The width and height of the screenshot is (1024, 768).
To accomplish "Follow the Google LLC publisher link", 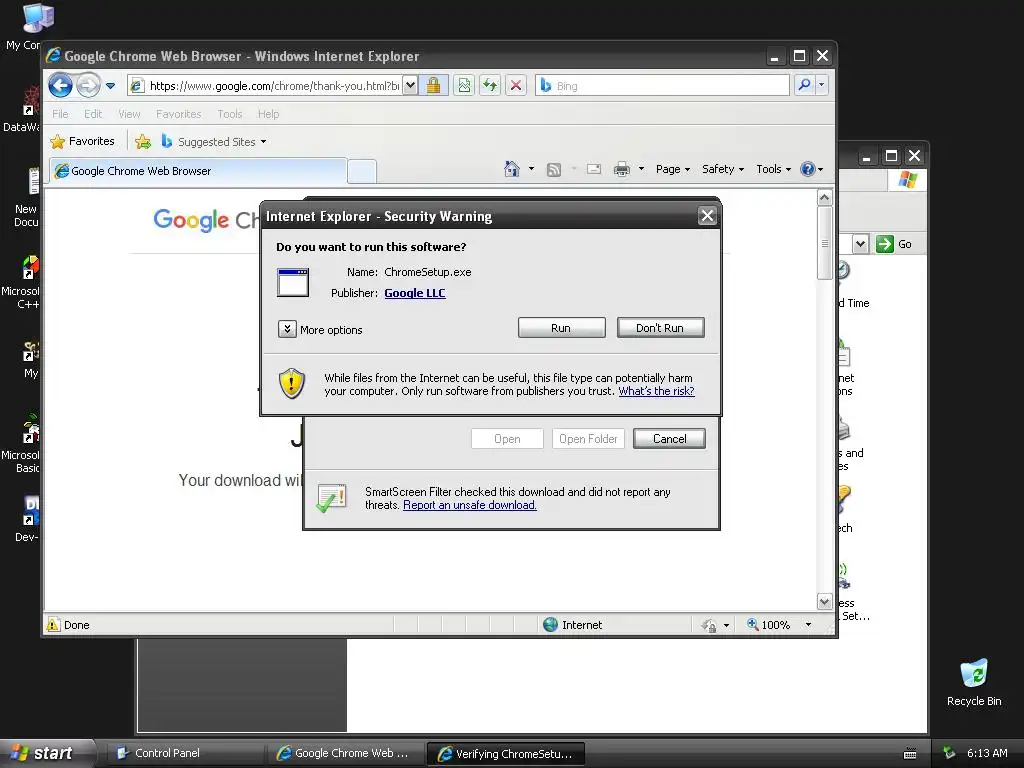I will (x=415, y=293).
